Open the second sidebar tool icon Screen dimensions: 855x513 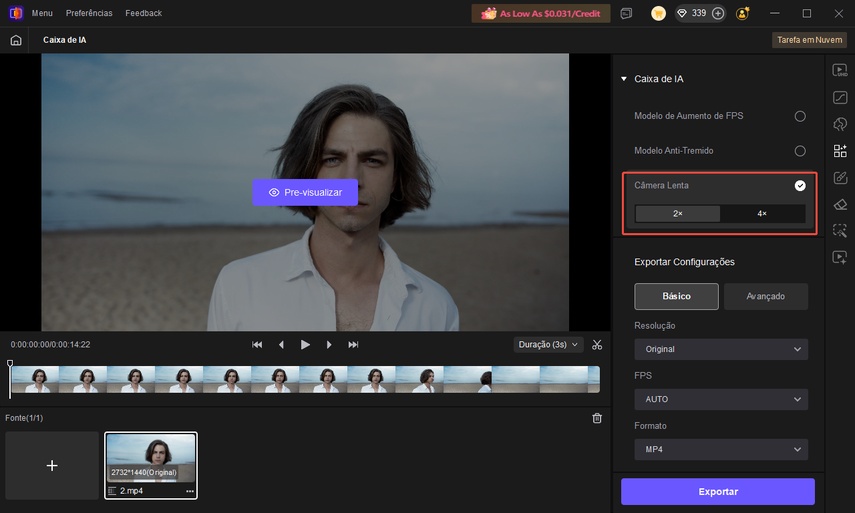(x=840, y=98)
